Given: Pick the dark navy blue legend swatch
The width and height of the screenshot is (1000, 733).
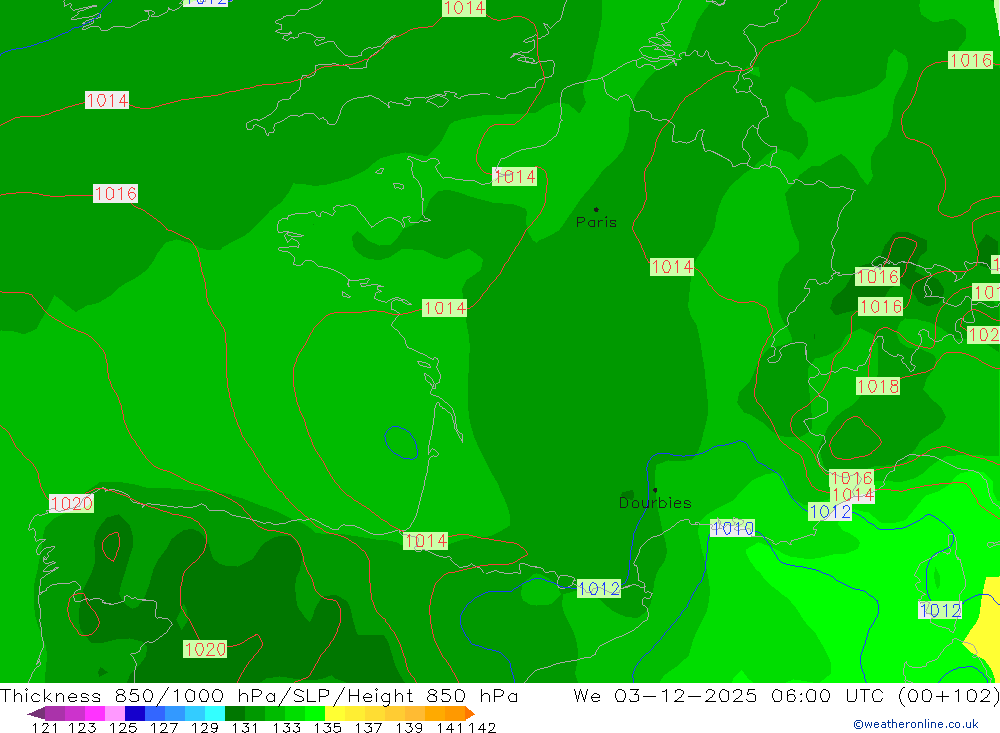Looking at the screenshot, I should pyautogui.click(x=134, y=713).
